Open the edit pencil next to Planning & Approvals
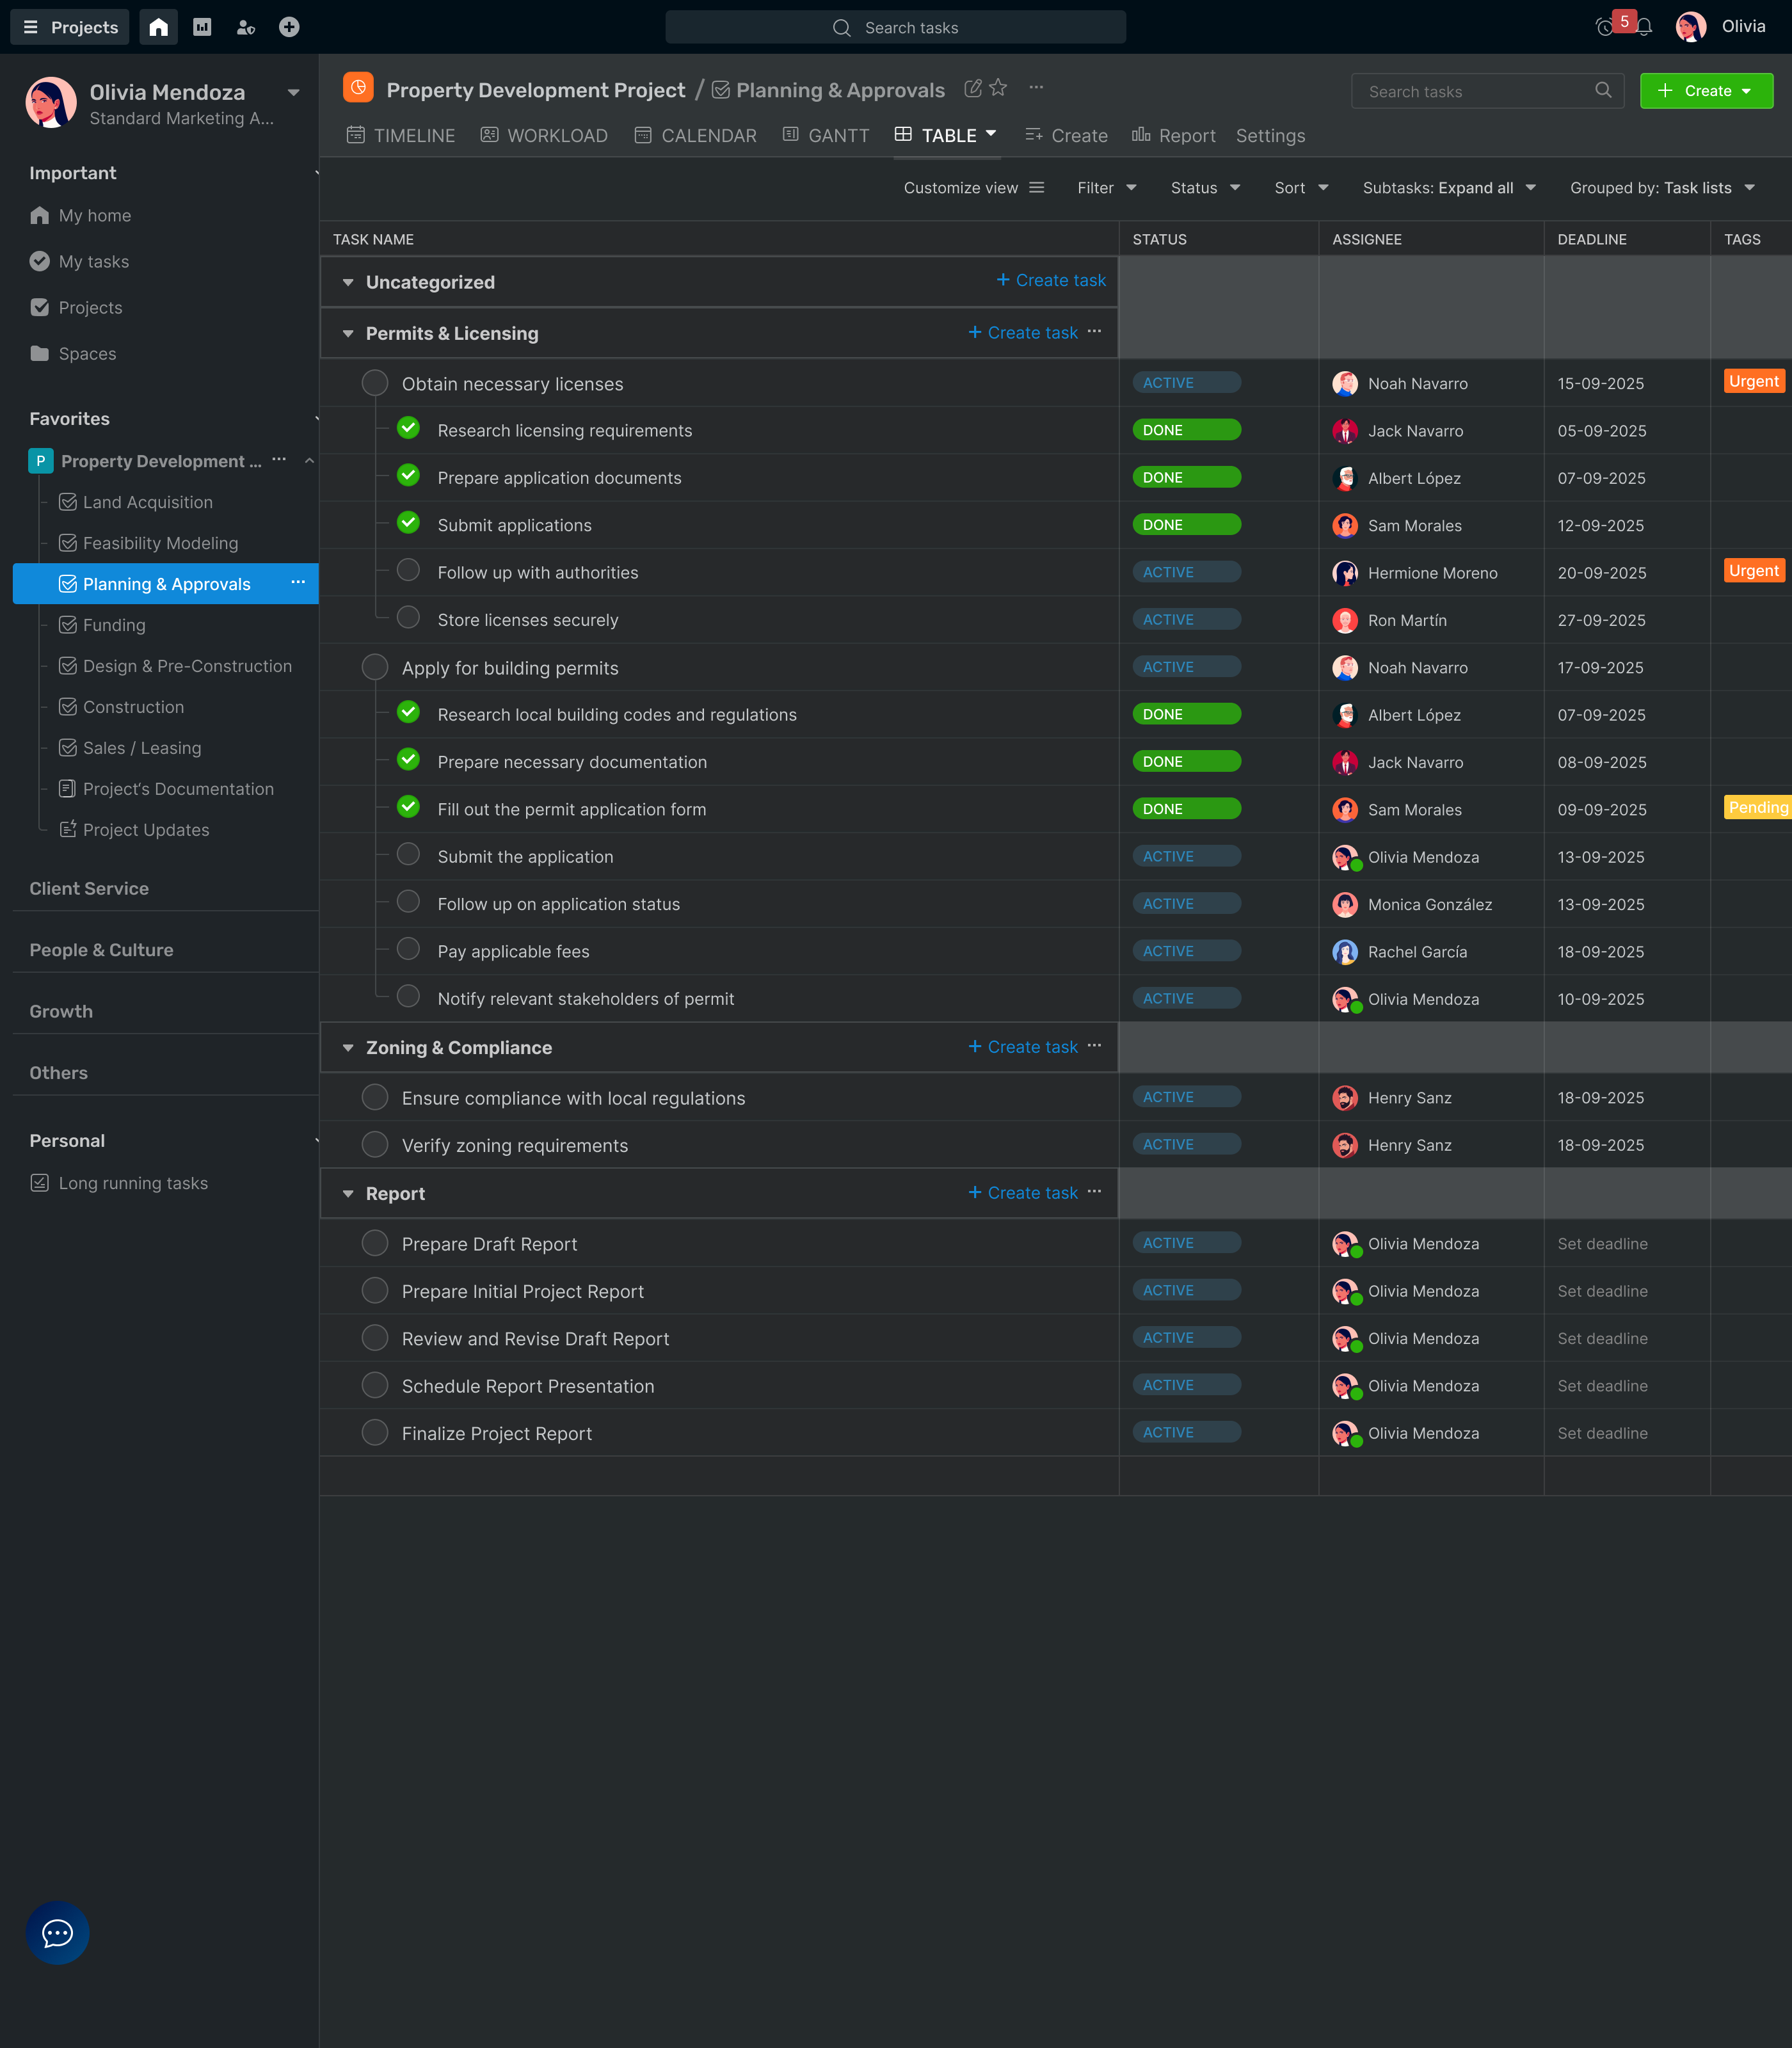Screen dimensions: 1792x2048 pyautogui.click(x=973, y=88)
